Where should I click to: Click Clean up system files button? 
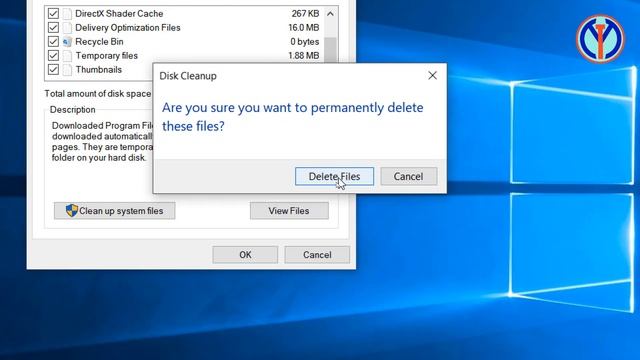pos(115,211)
